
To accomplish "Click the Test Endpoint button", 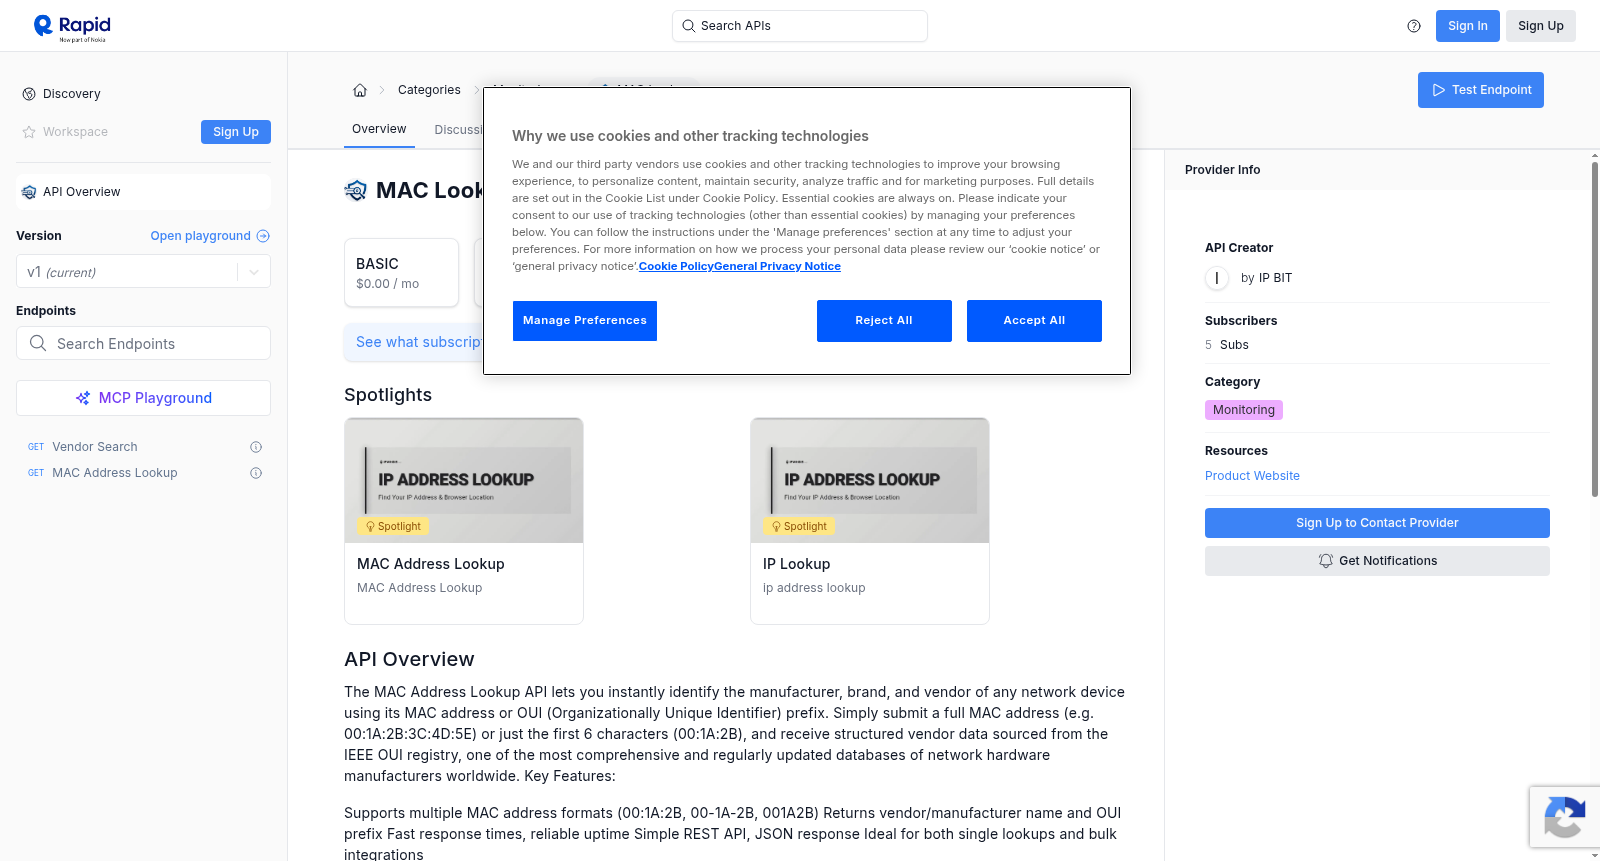I will (x=1481, y=90).
